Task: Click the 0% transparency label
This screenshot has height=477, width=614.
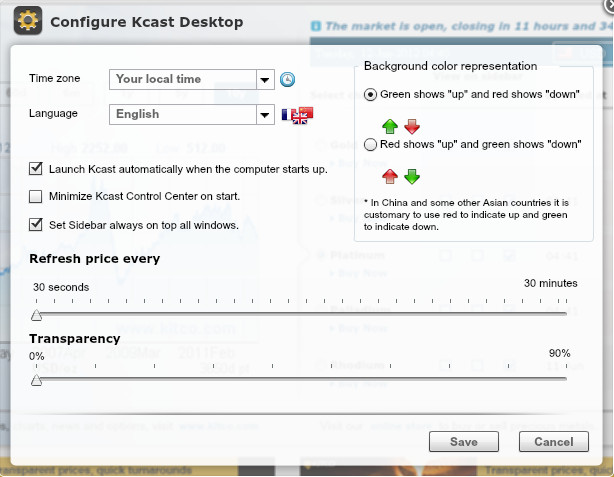Action: tap(36, 356)
